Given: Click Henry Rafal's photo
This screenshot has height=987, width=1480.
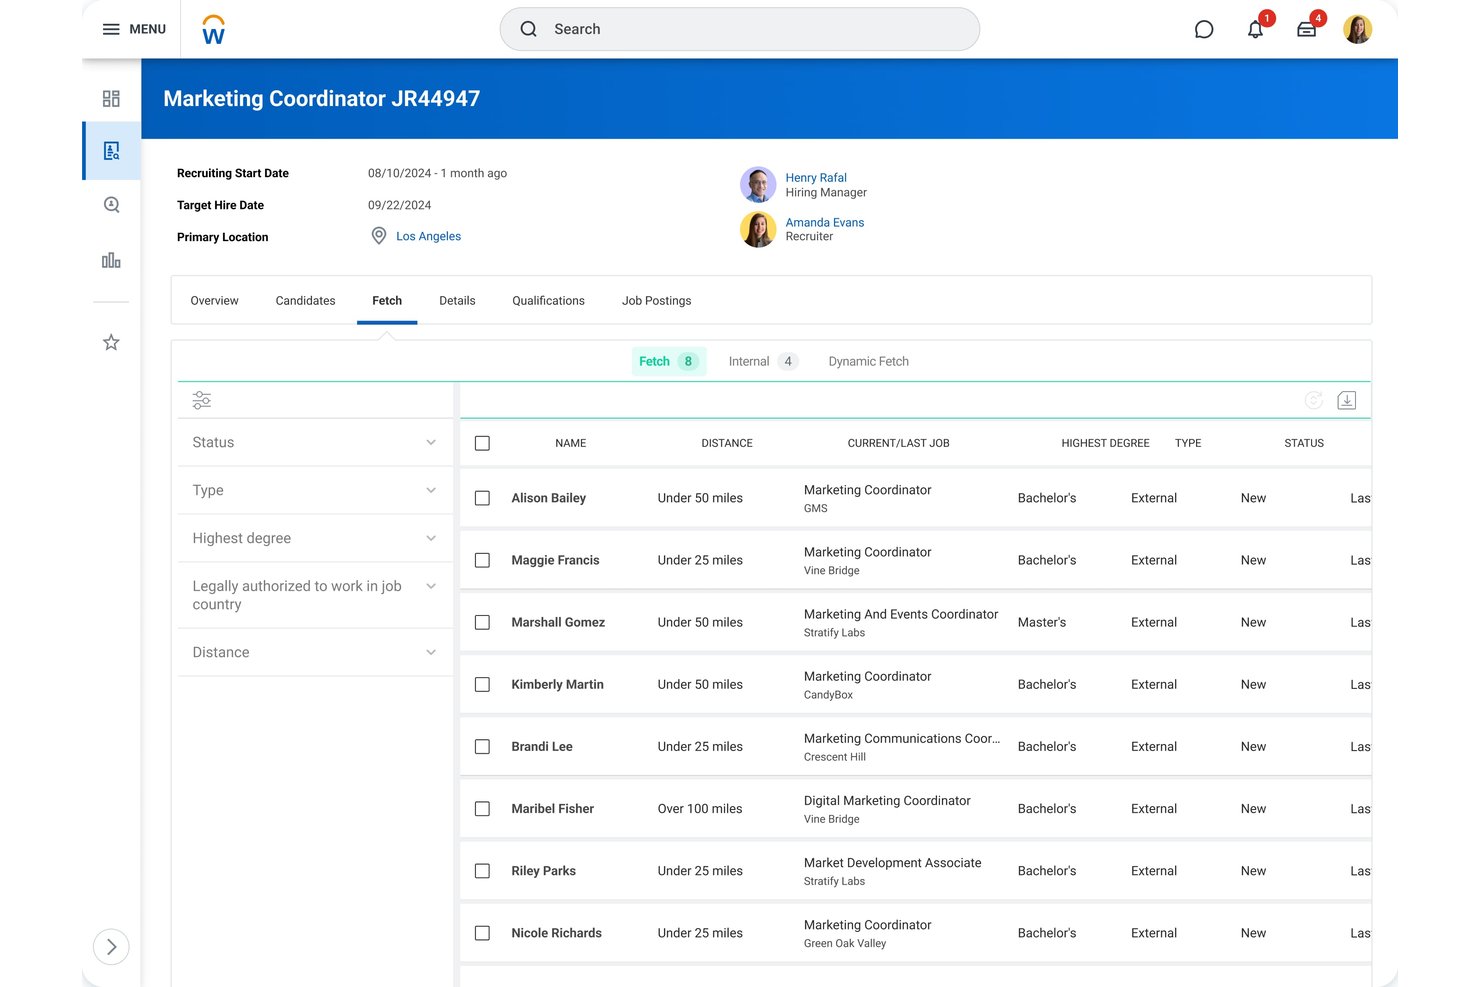Looking at the screenshot, I should pyautogui.click(x=758, y=185).
